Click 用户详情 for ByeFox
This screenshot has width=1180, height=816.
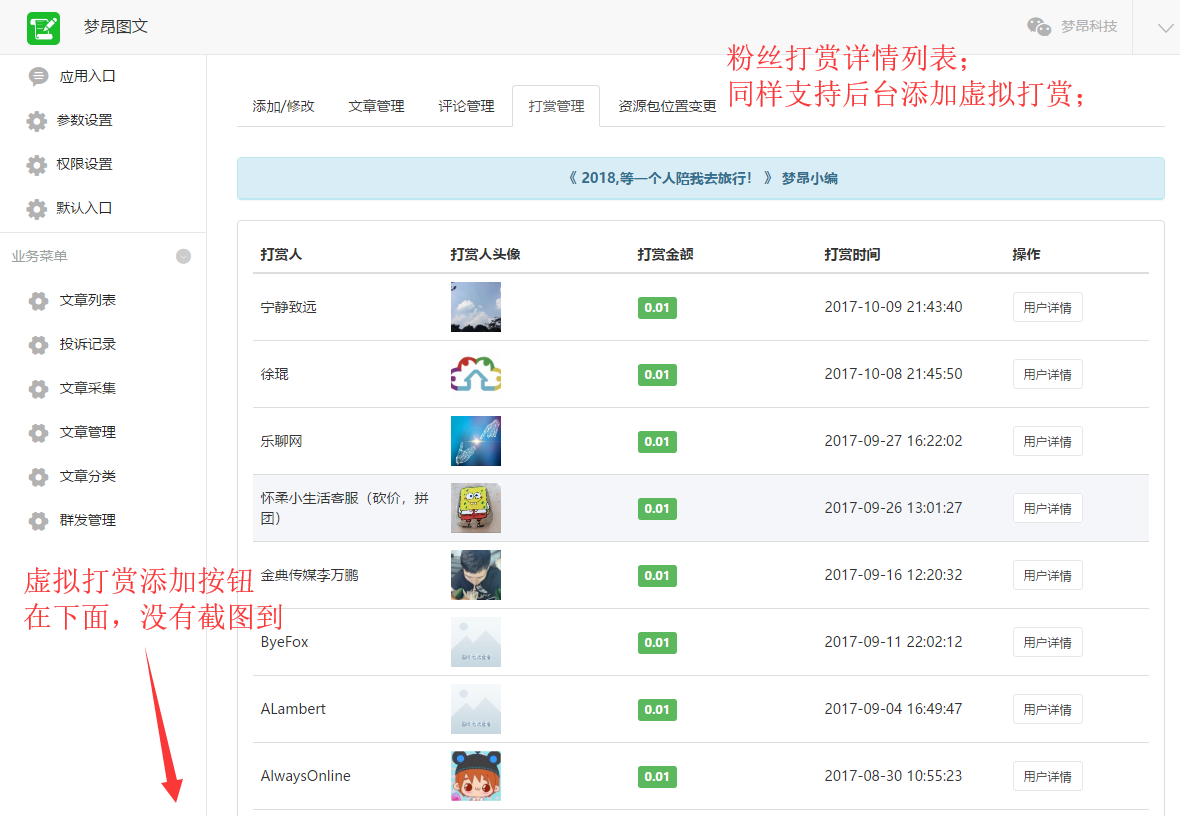[1048, 642]
